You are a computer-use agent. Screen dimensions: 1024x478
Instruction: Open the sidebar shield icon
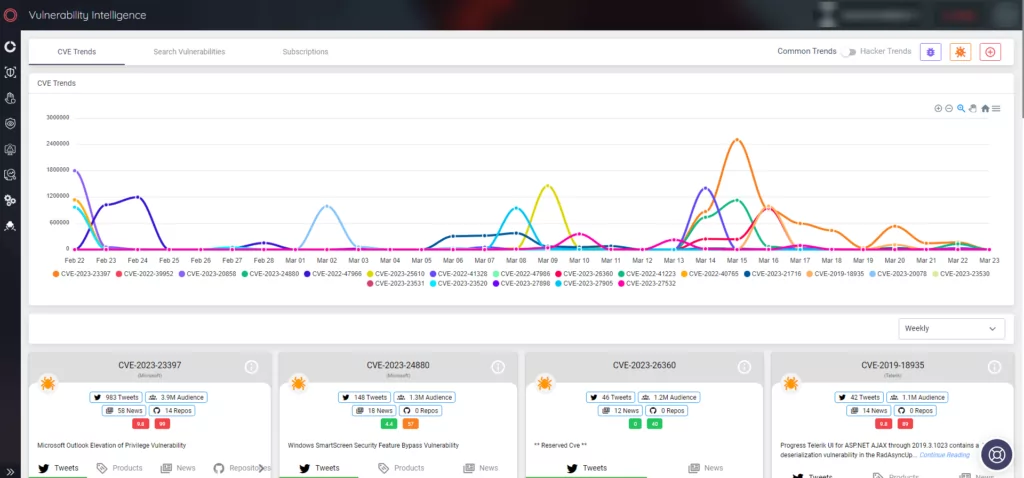click(x=10, y=123)
